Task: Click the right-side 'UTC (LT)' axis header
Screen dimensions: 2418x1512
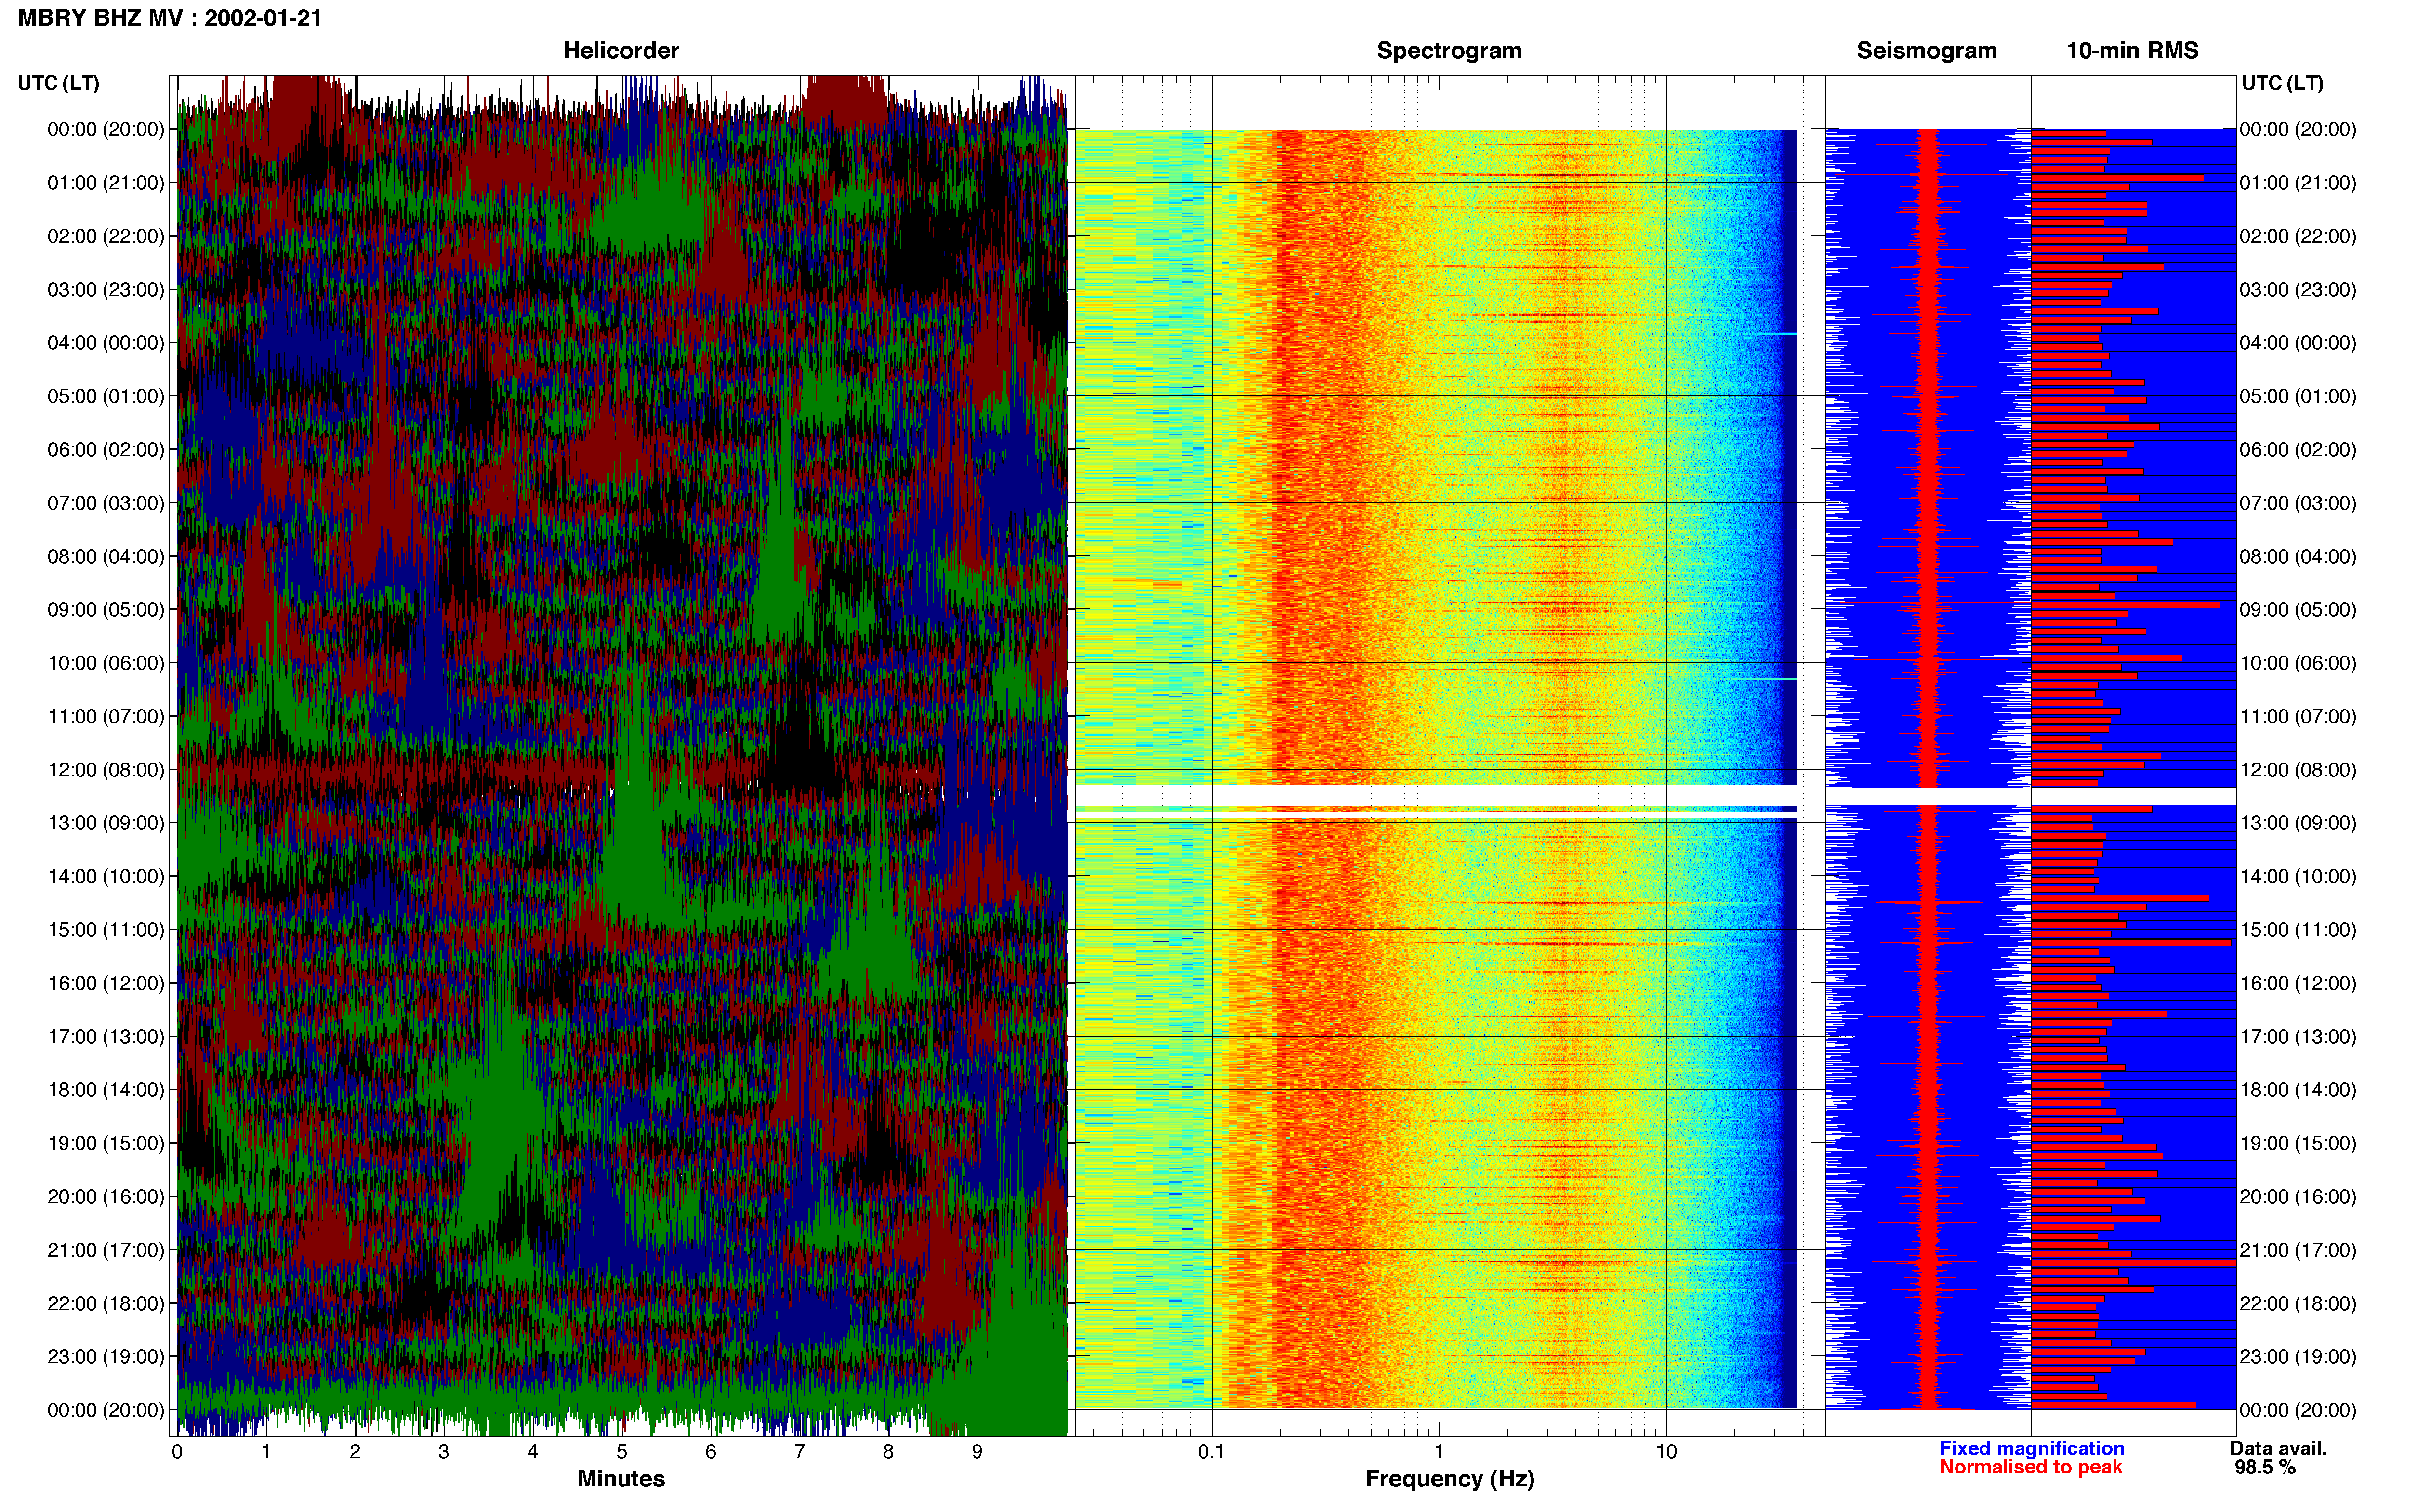Action: click(x=2282, y=83)
